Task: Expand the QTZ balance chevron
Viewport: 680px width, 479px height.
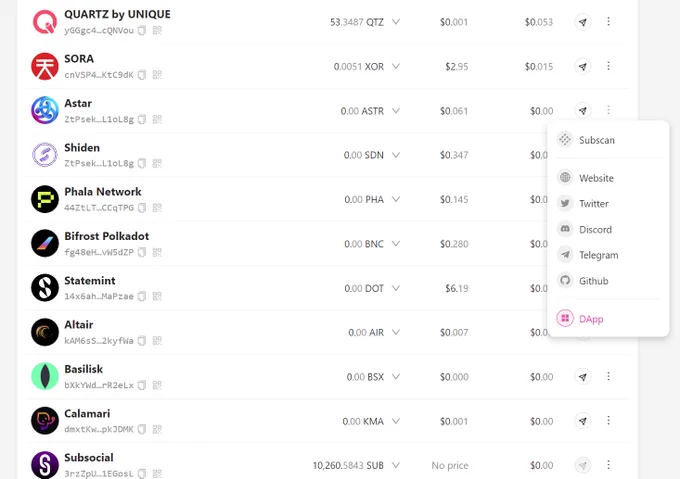Action: click(396, 22)
